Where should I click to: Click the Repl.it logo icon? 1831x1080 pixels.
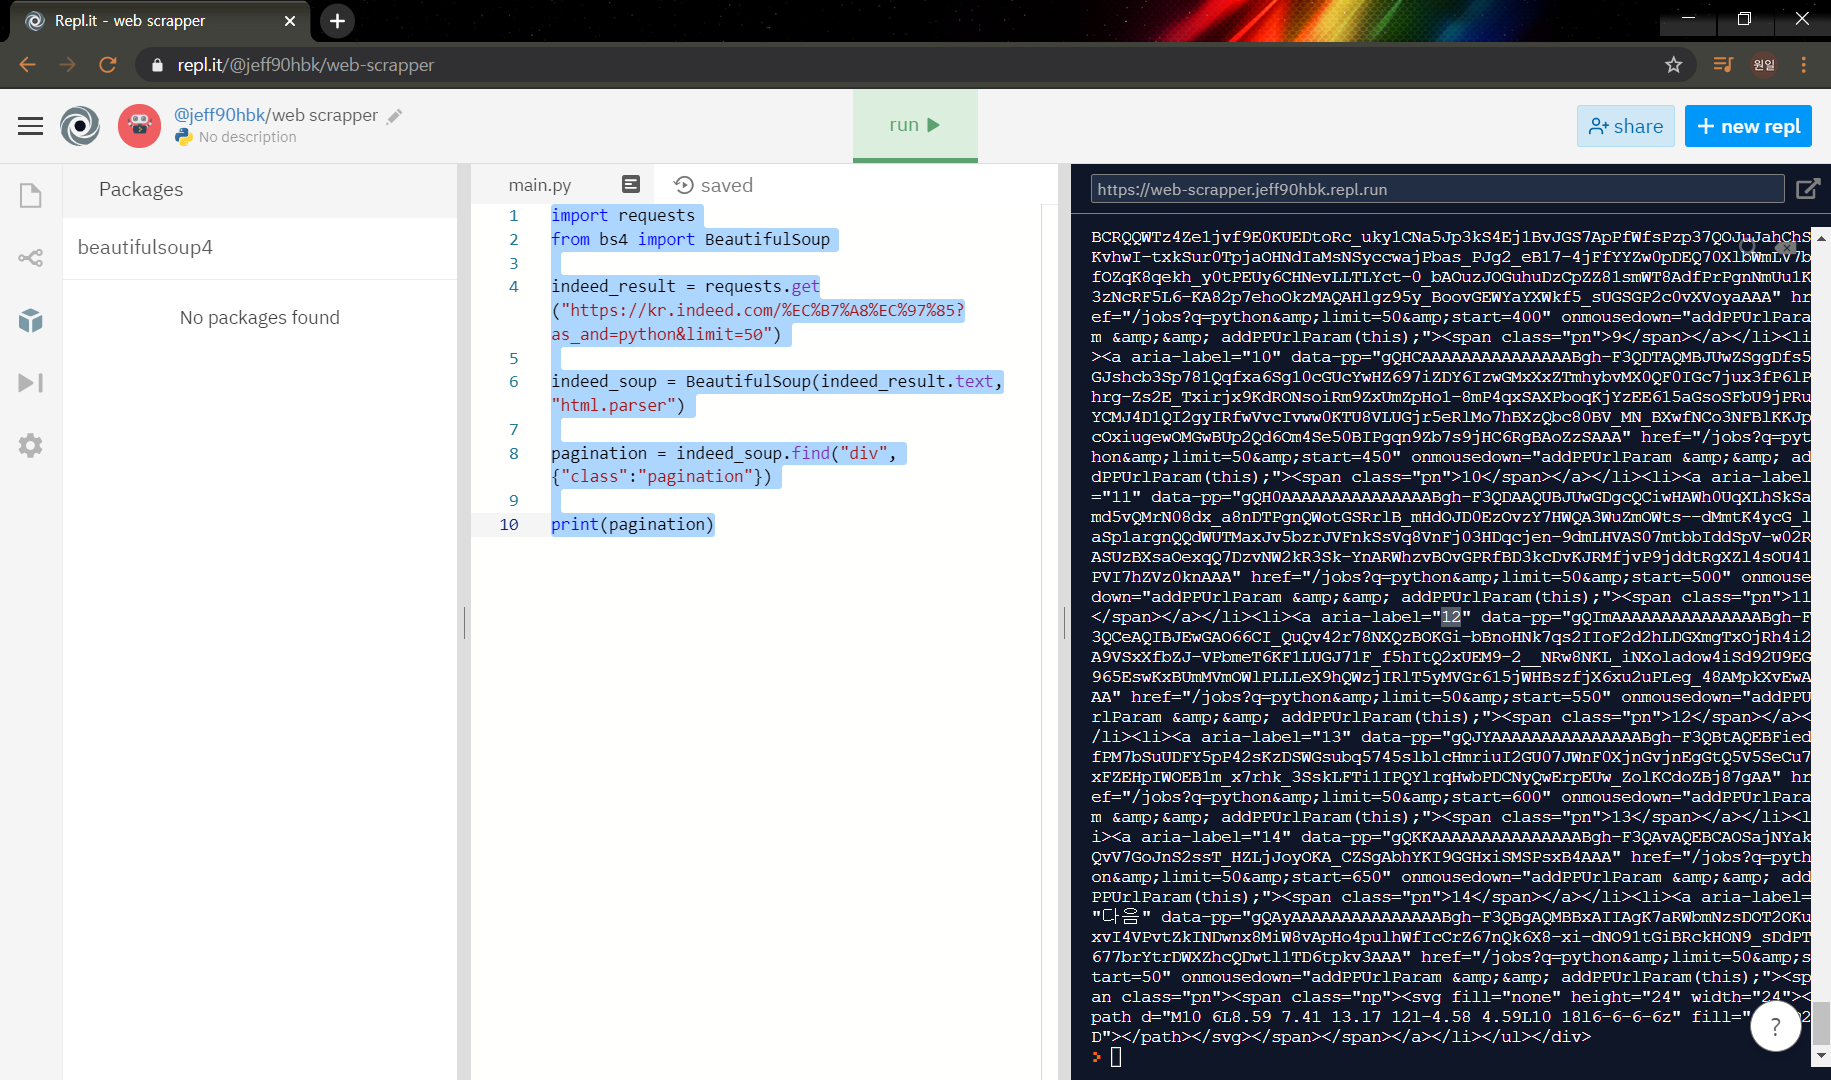[80, 126]
